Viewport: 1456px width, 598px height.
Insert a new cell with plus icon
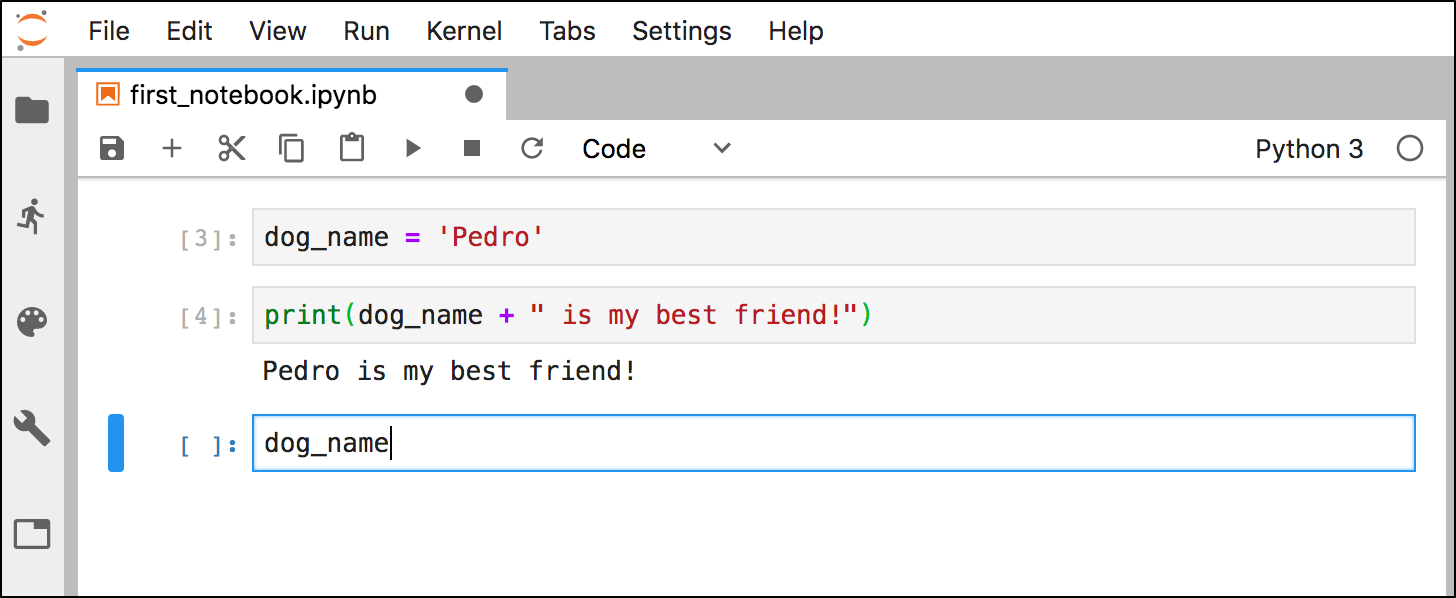(x=172, y=149)
